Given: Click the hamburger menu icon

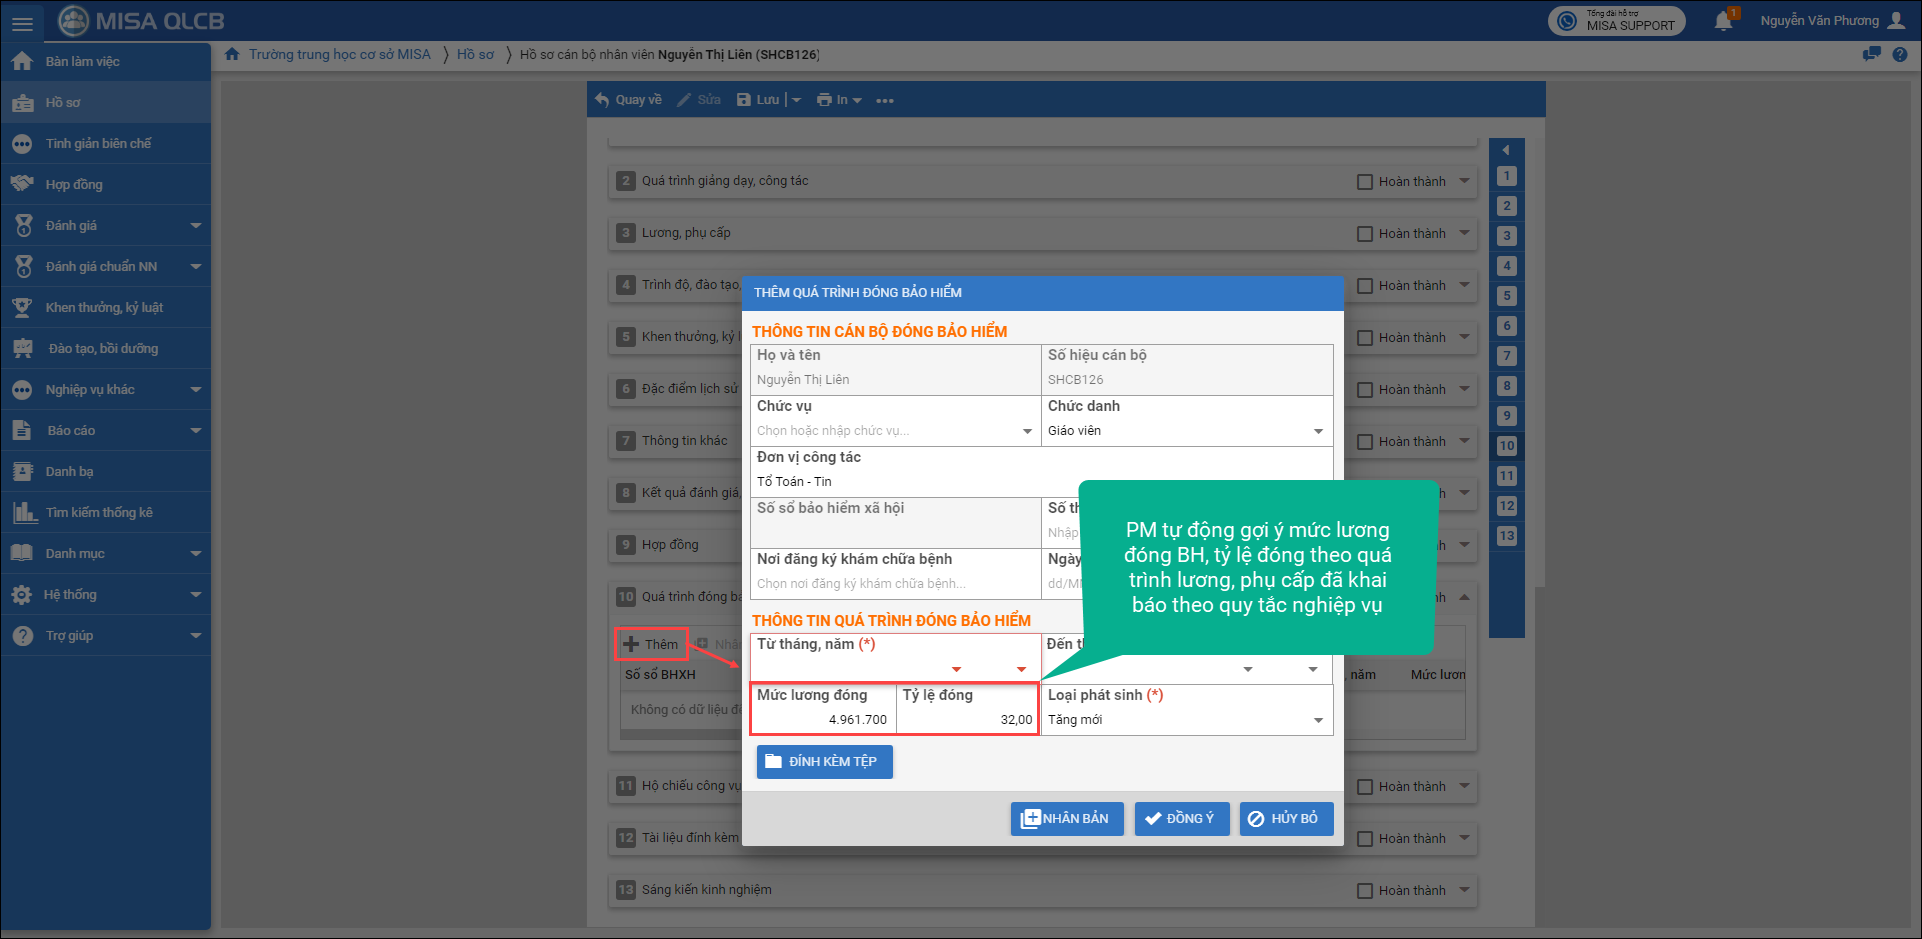Looking at the screenshot, I should 22,22.
